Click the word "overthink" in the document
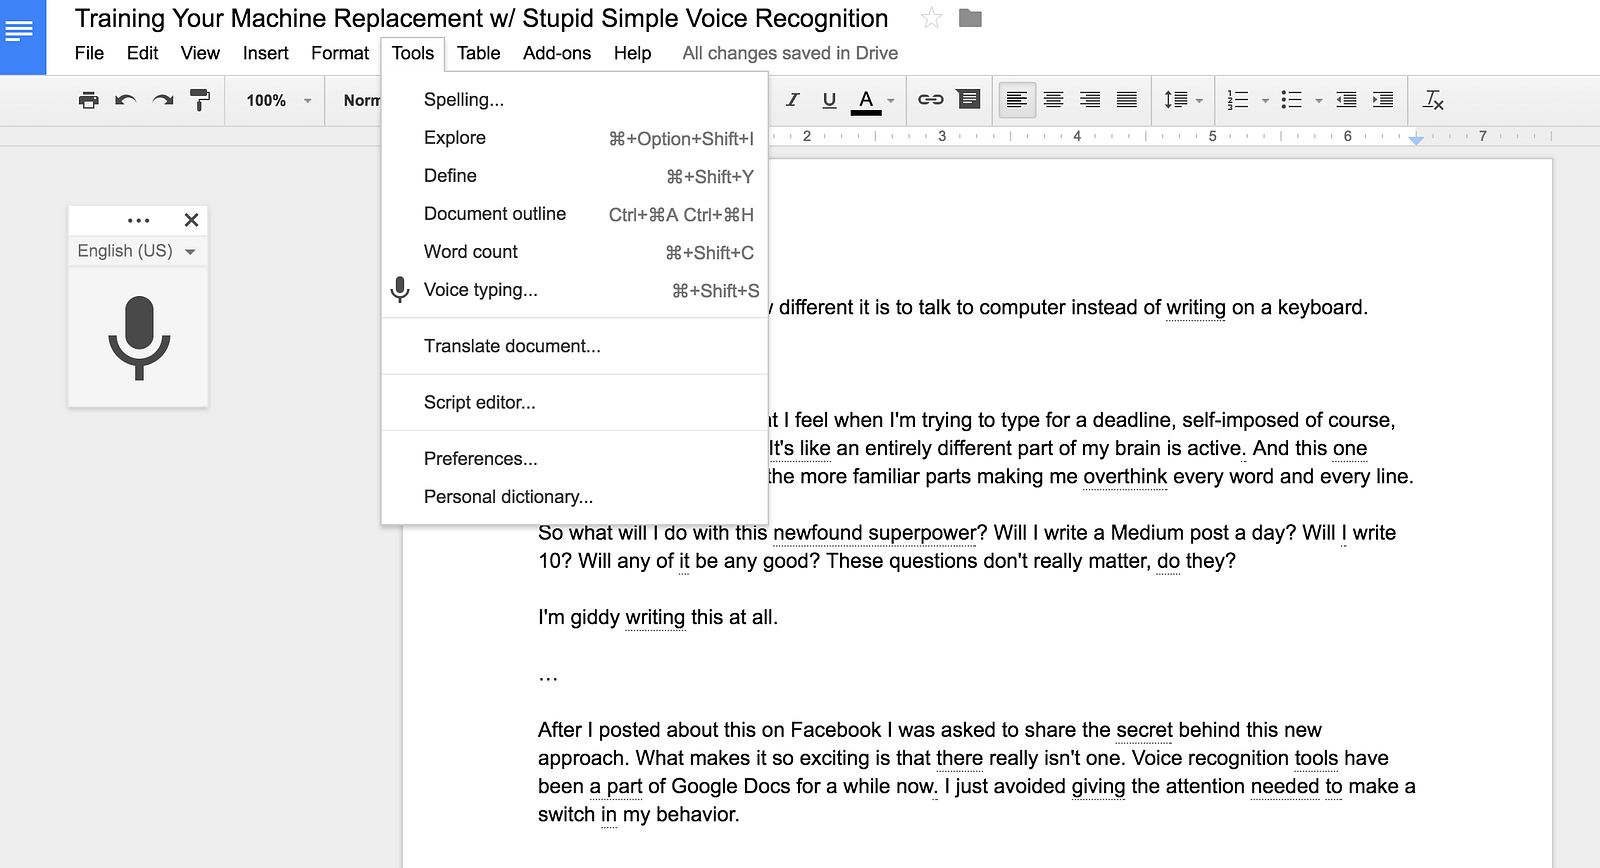The width and height of the screenshot is (1600, 868). click(1125, 476)
